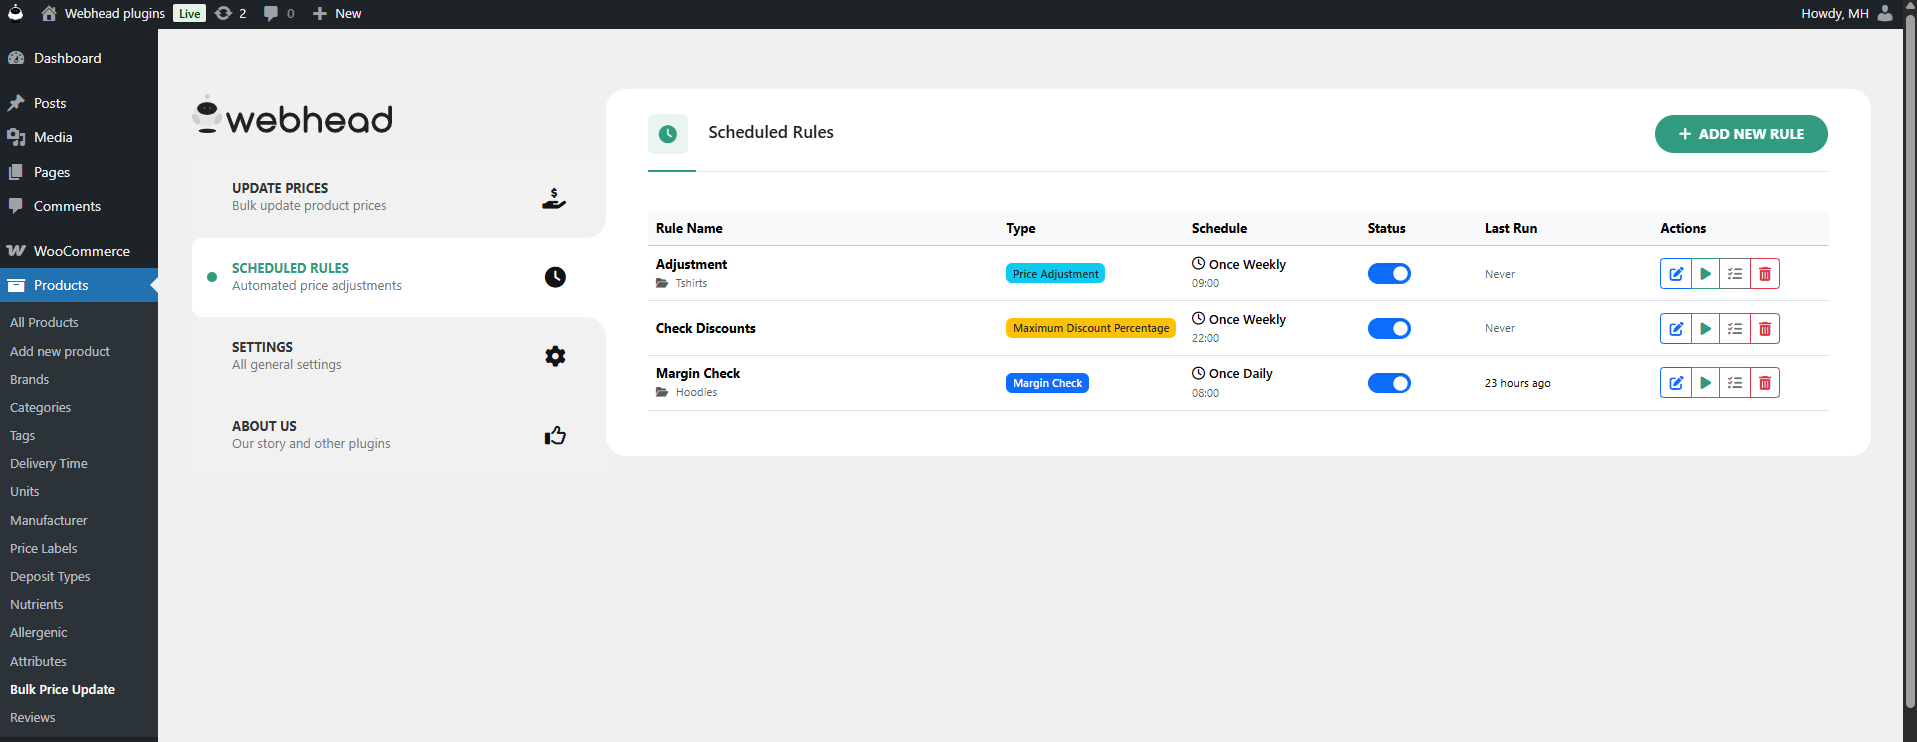
Task: Open checklist icon for Check Discounts
Action: tap(1735, 329)
